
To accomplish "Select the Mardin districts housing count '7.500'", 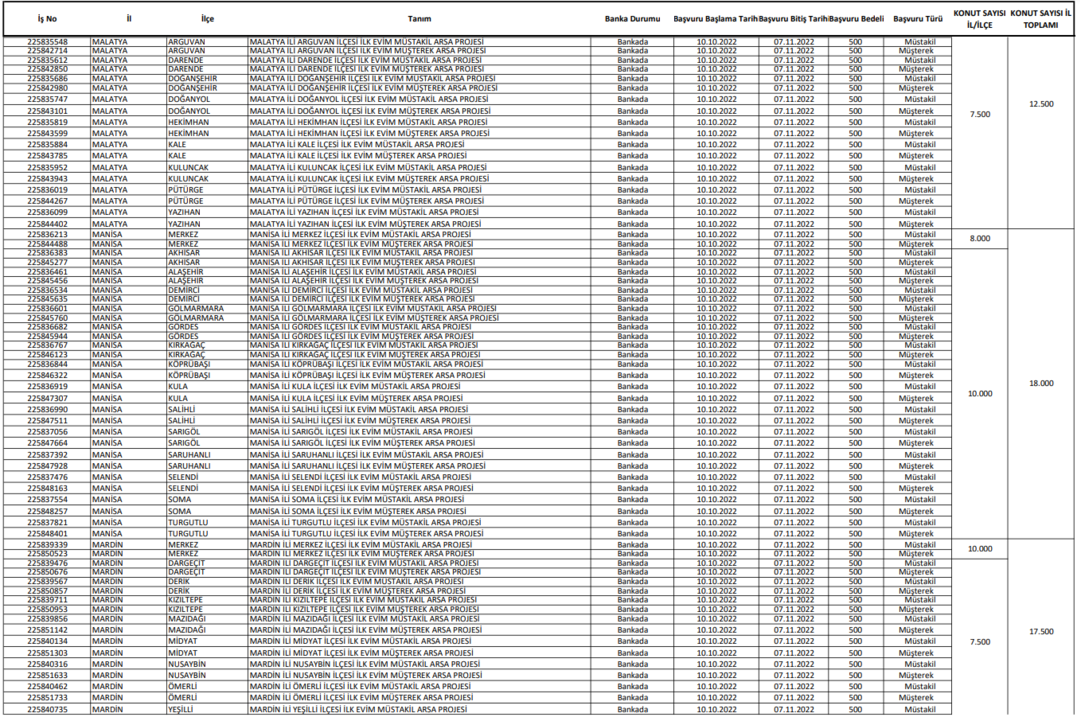I will click(x=979, y=642).
